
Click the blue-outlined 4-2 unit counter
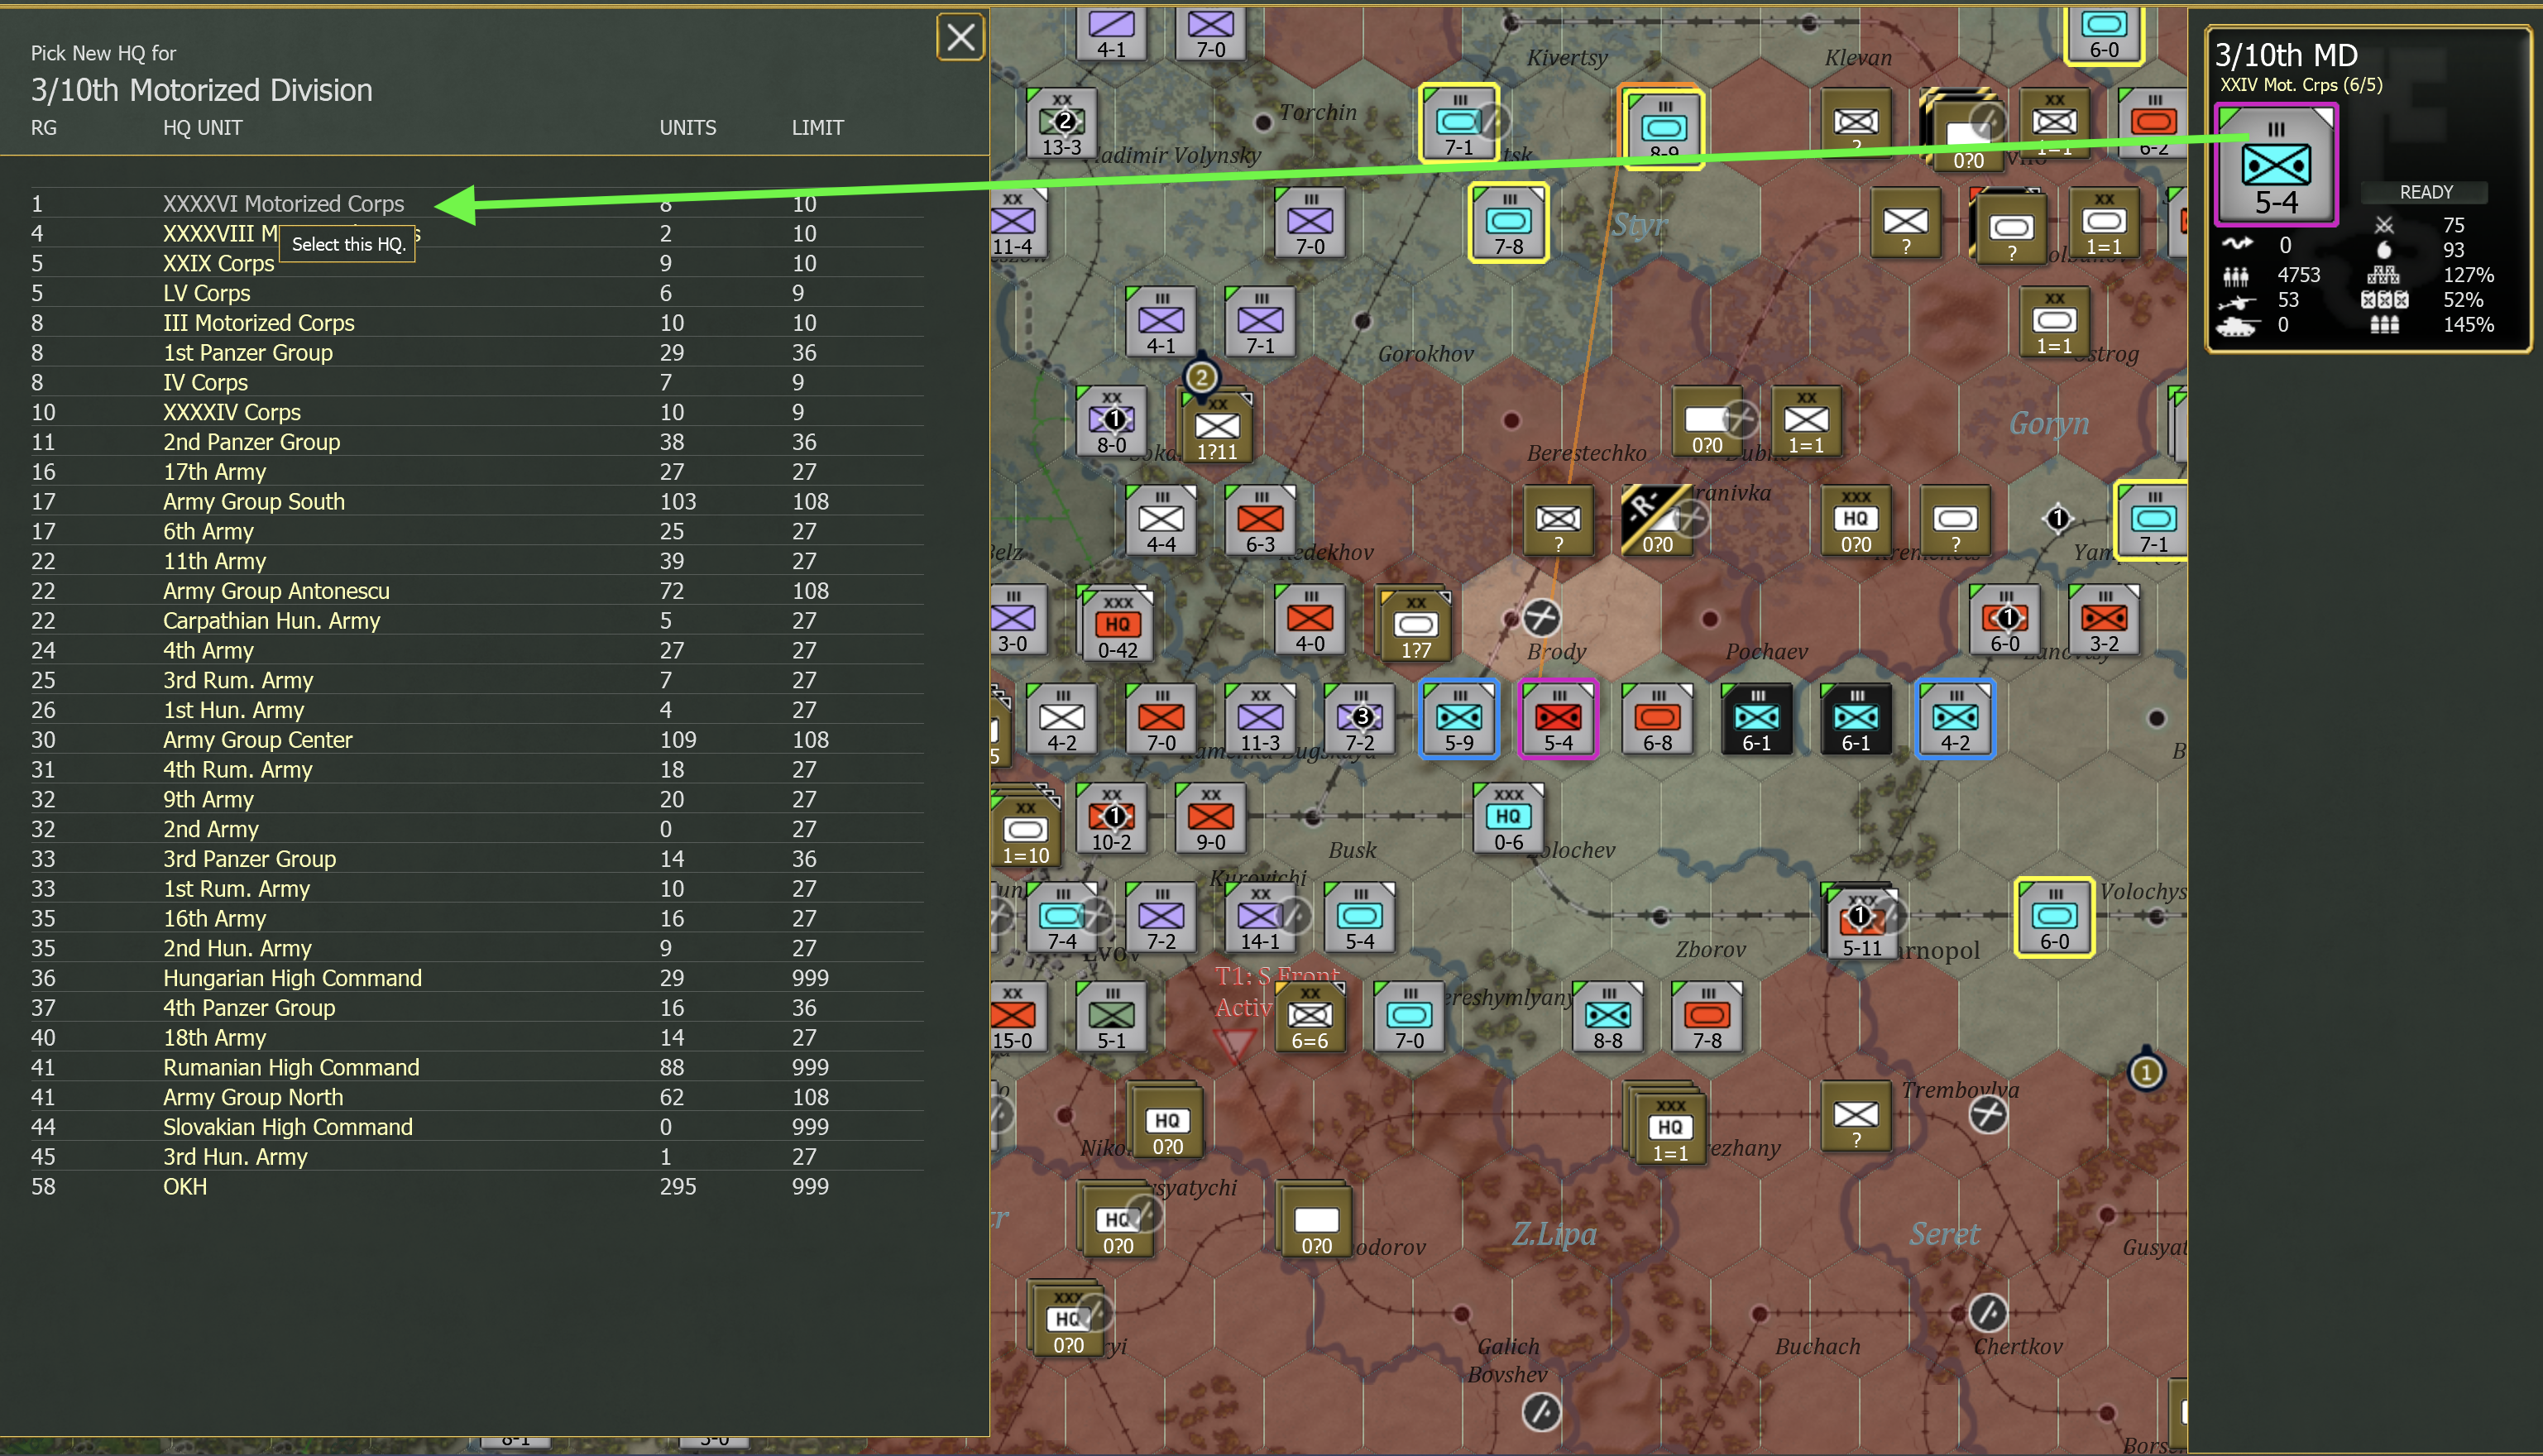[x=1955, y=719]
